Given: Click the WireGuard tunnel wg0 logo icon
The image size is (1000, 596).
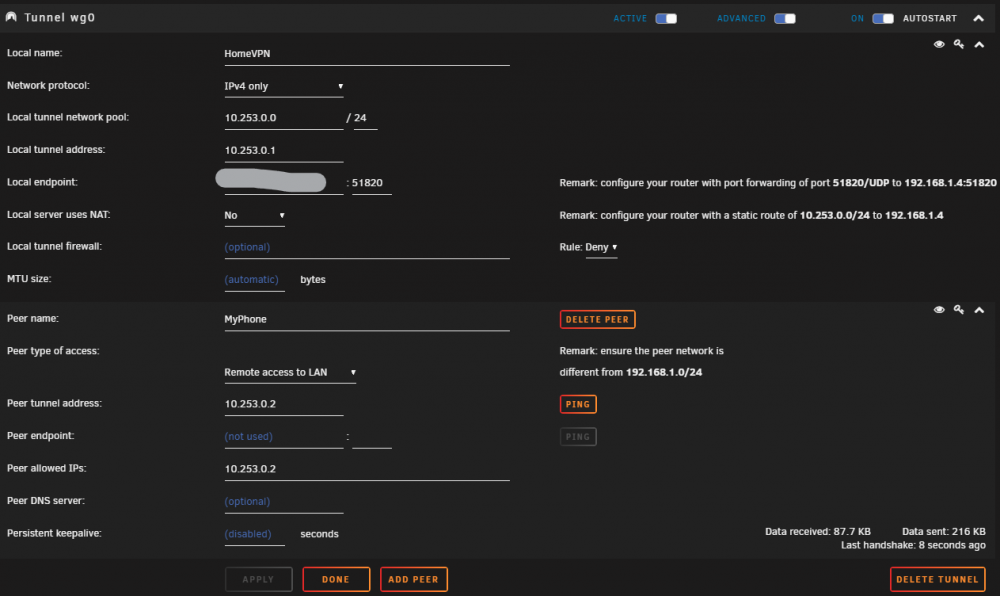Looking at the screenshot, I should pos(11,17).
